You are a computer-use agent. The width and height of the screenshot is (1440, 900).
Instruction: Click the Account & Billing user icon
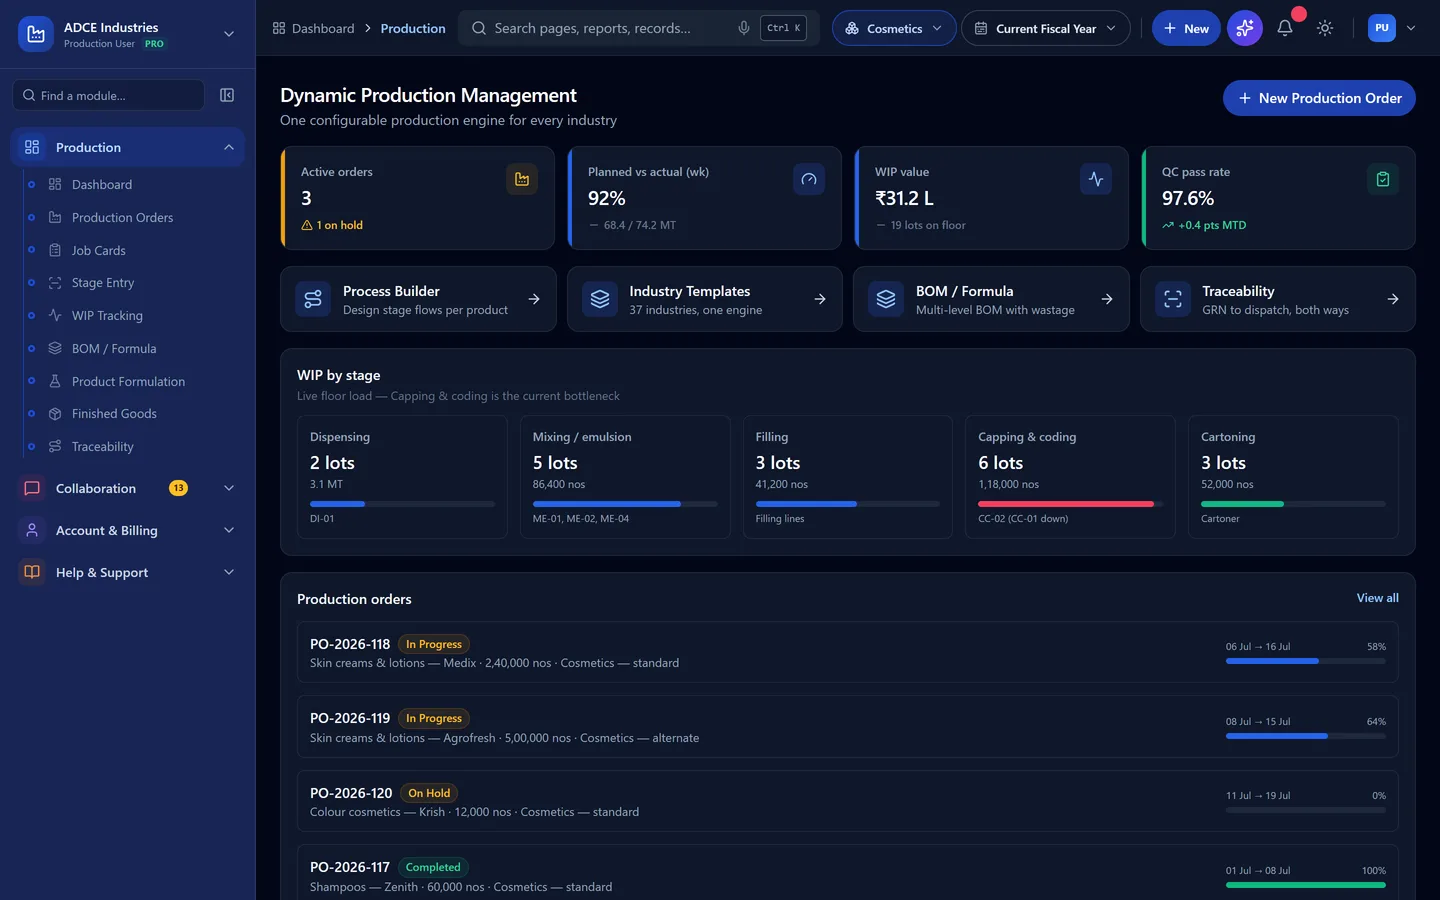32,530
